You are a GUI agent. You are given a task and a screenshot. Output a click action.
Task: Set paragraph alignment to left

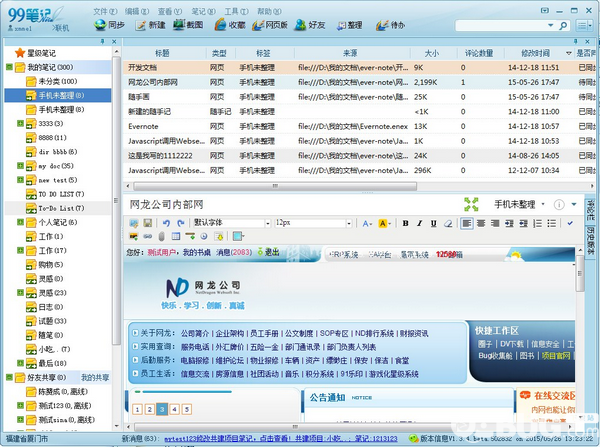466,223
